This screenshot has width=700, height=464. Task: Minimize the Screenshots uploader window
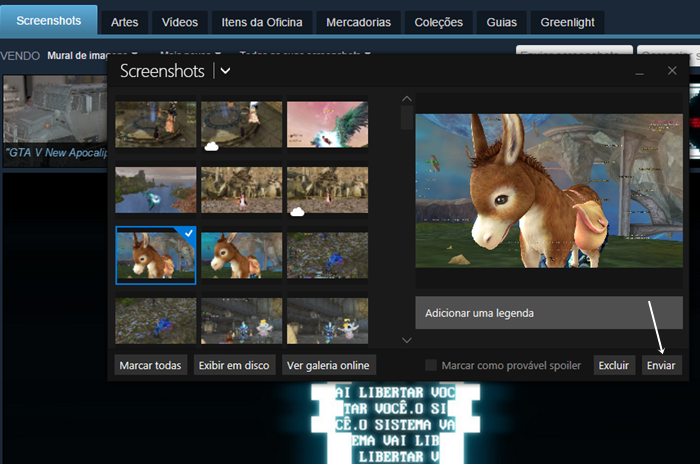(639, 71)
